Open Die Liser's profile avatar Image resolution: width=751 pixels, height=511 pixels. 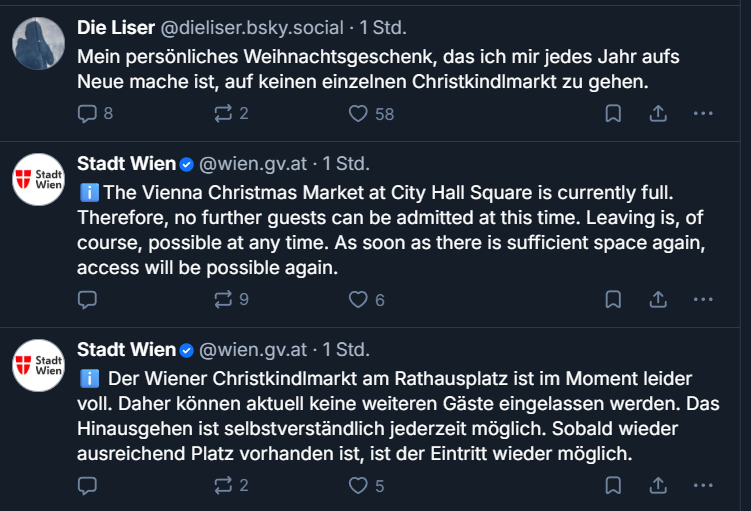39,43
